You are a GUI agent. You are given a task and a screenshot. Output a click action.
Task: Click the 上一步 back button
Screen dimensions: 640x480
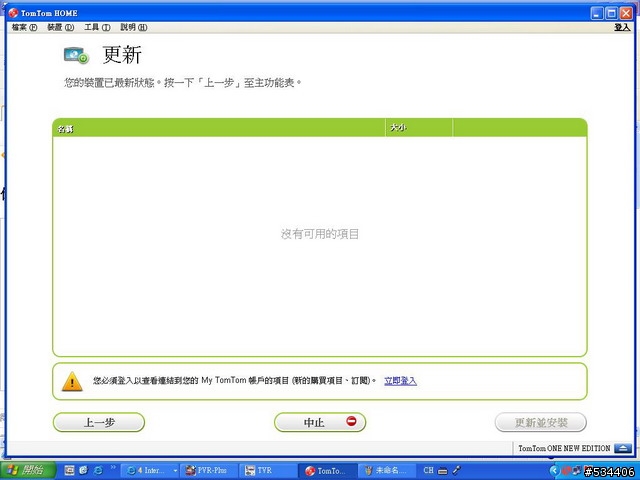point(99,422)
